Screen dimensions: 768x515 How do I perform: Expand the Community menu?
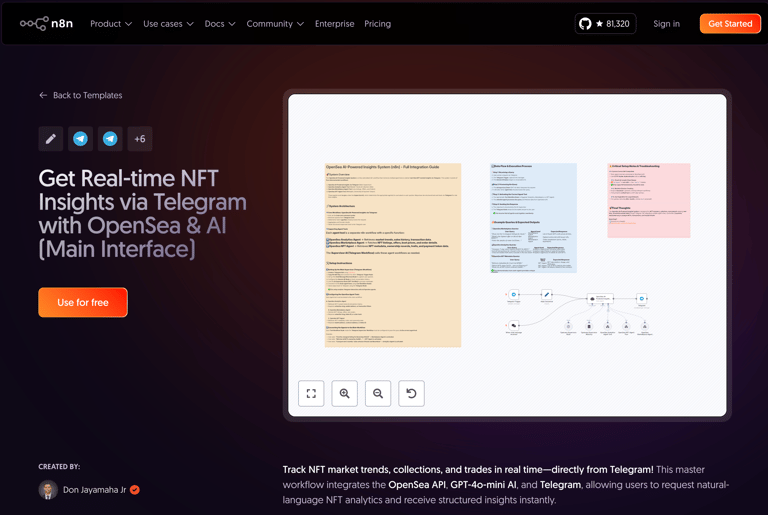coord(275,24)
